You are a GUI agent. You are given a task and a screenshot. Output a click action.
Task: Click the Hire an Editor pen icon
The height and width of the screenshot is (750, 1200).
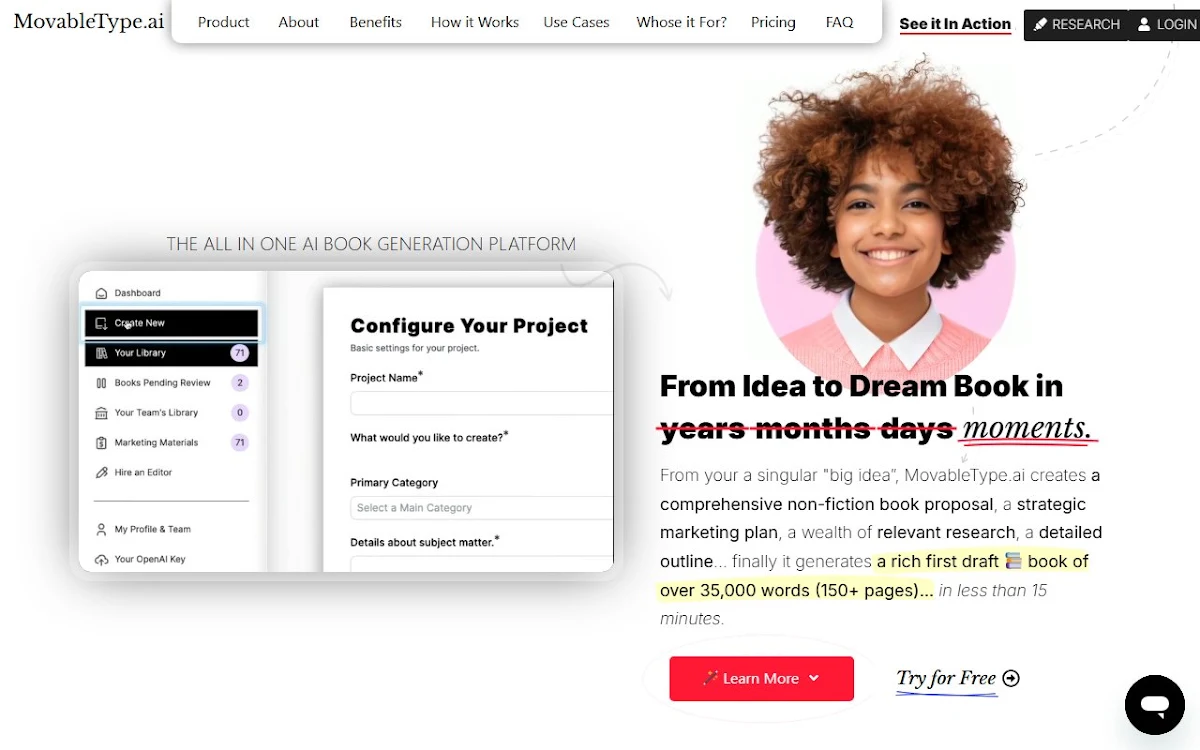coord(101,472)
